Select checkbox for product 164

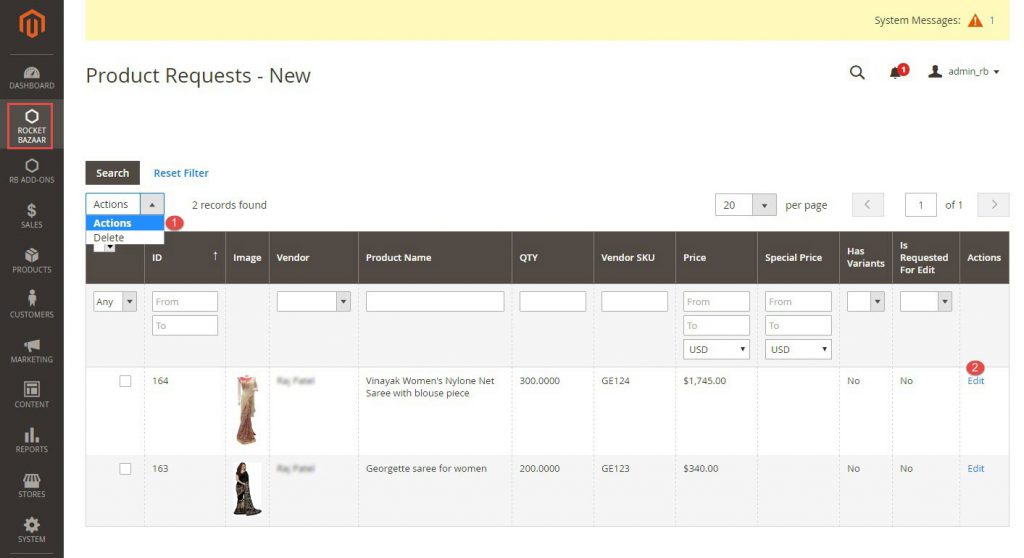click(x=125, y=381)
